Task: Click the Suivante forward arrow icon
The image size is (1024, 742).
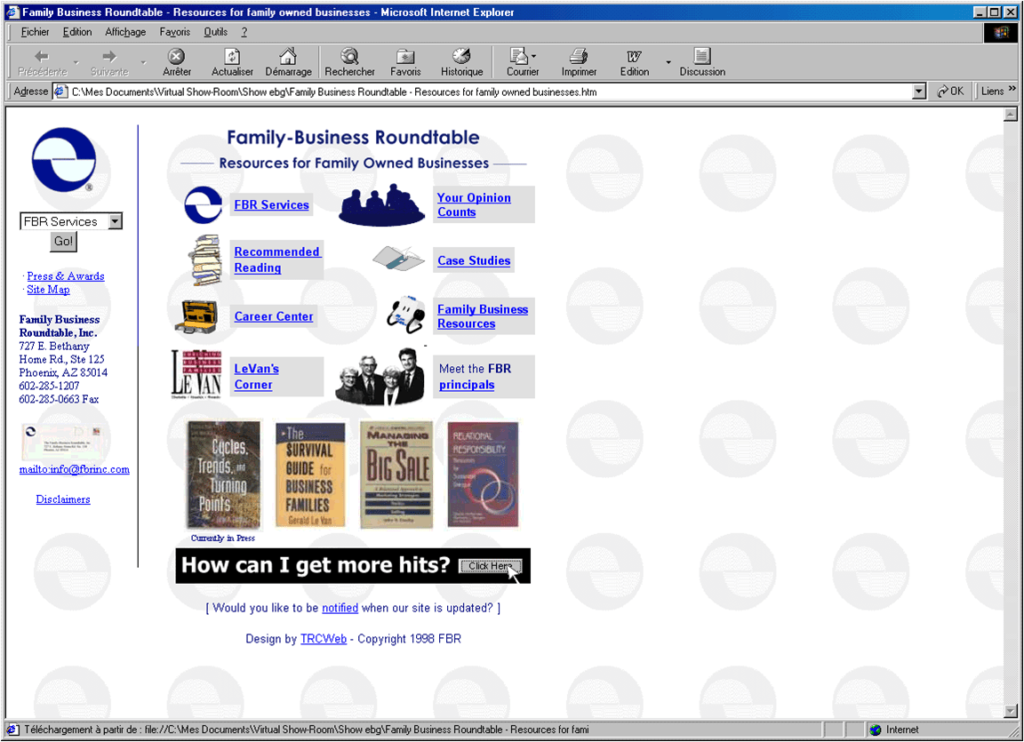Action: point(109,56)
